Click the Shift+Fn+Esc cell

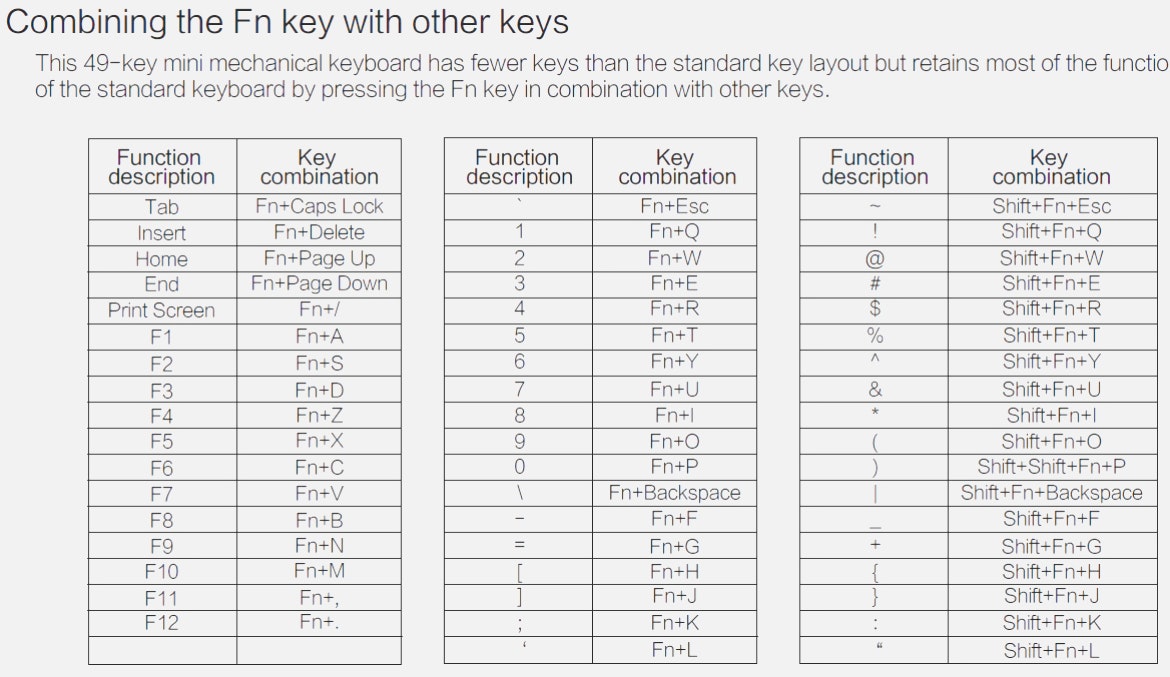click(1051, 206)
